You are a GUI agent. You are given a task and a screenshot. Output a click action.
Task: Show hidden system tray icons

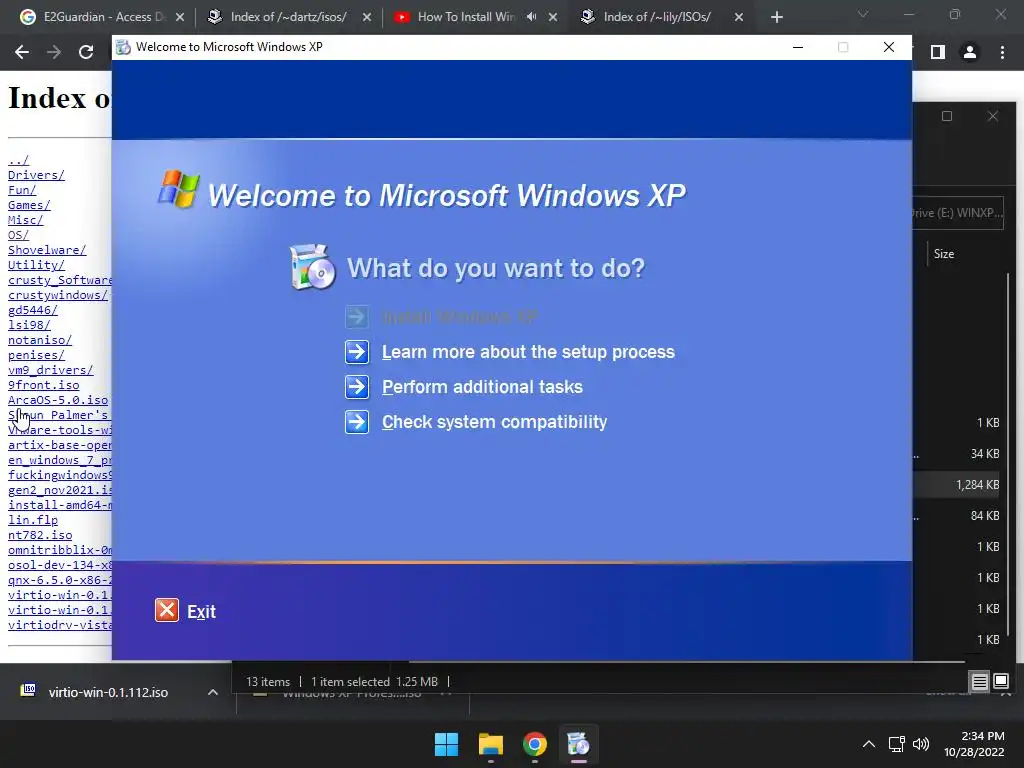[869, 744]
